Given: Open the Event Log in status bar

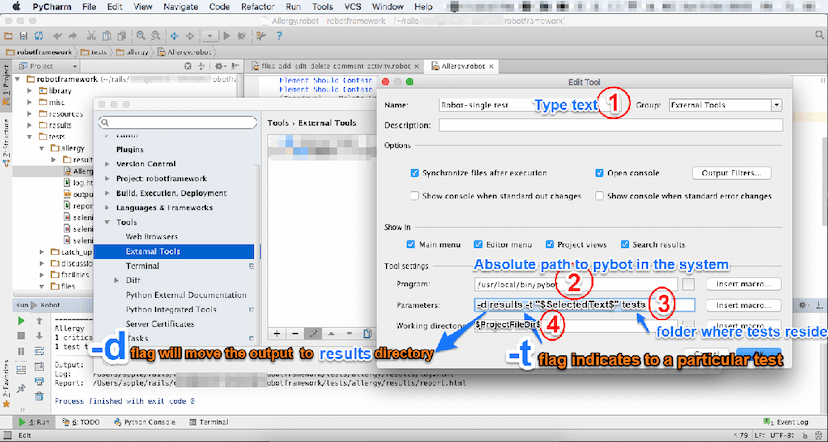Looking at the screenshot, I should coord(787,422).
